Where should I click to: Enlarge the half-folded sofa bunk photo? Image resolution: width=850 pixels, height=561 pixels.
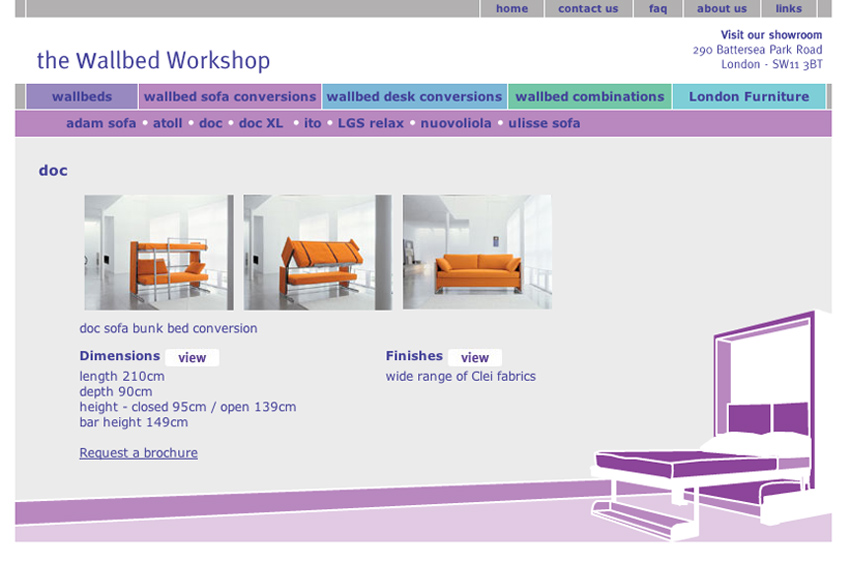click(318, 253)
